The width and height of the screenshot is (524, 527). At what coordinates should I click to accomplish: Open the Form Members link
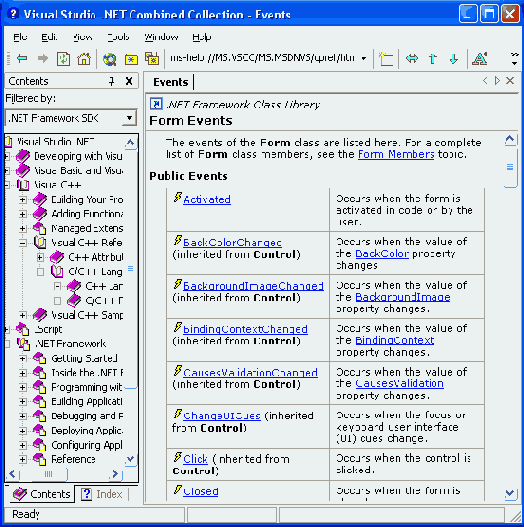point(396,154)
